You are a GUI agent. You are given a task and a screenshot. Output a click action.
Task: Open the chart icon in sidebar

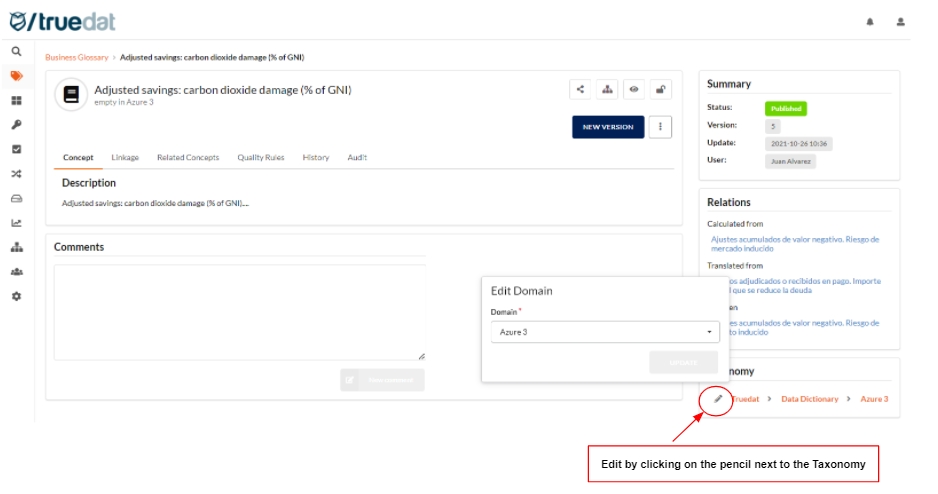click(x=16, y=223)
